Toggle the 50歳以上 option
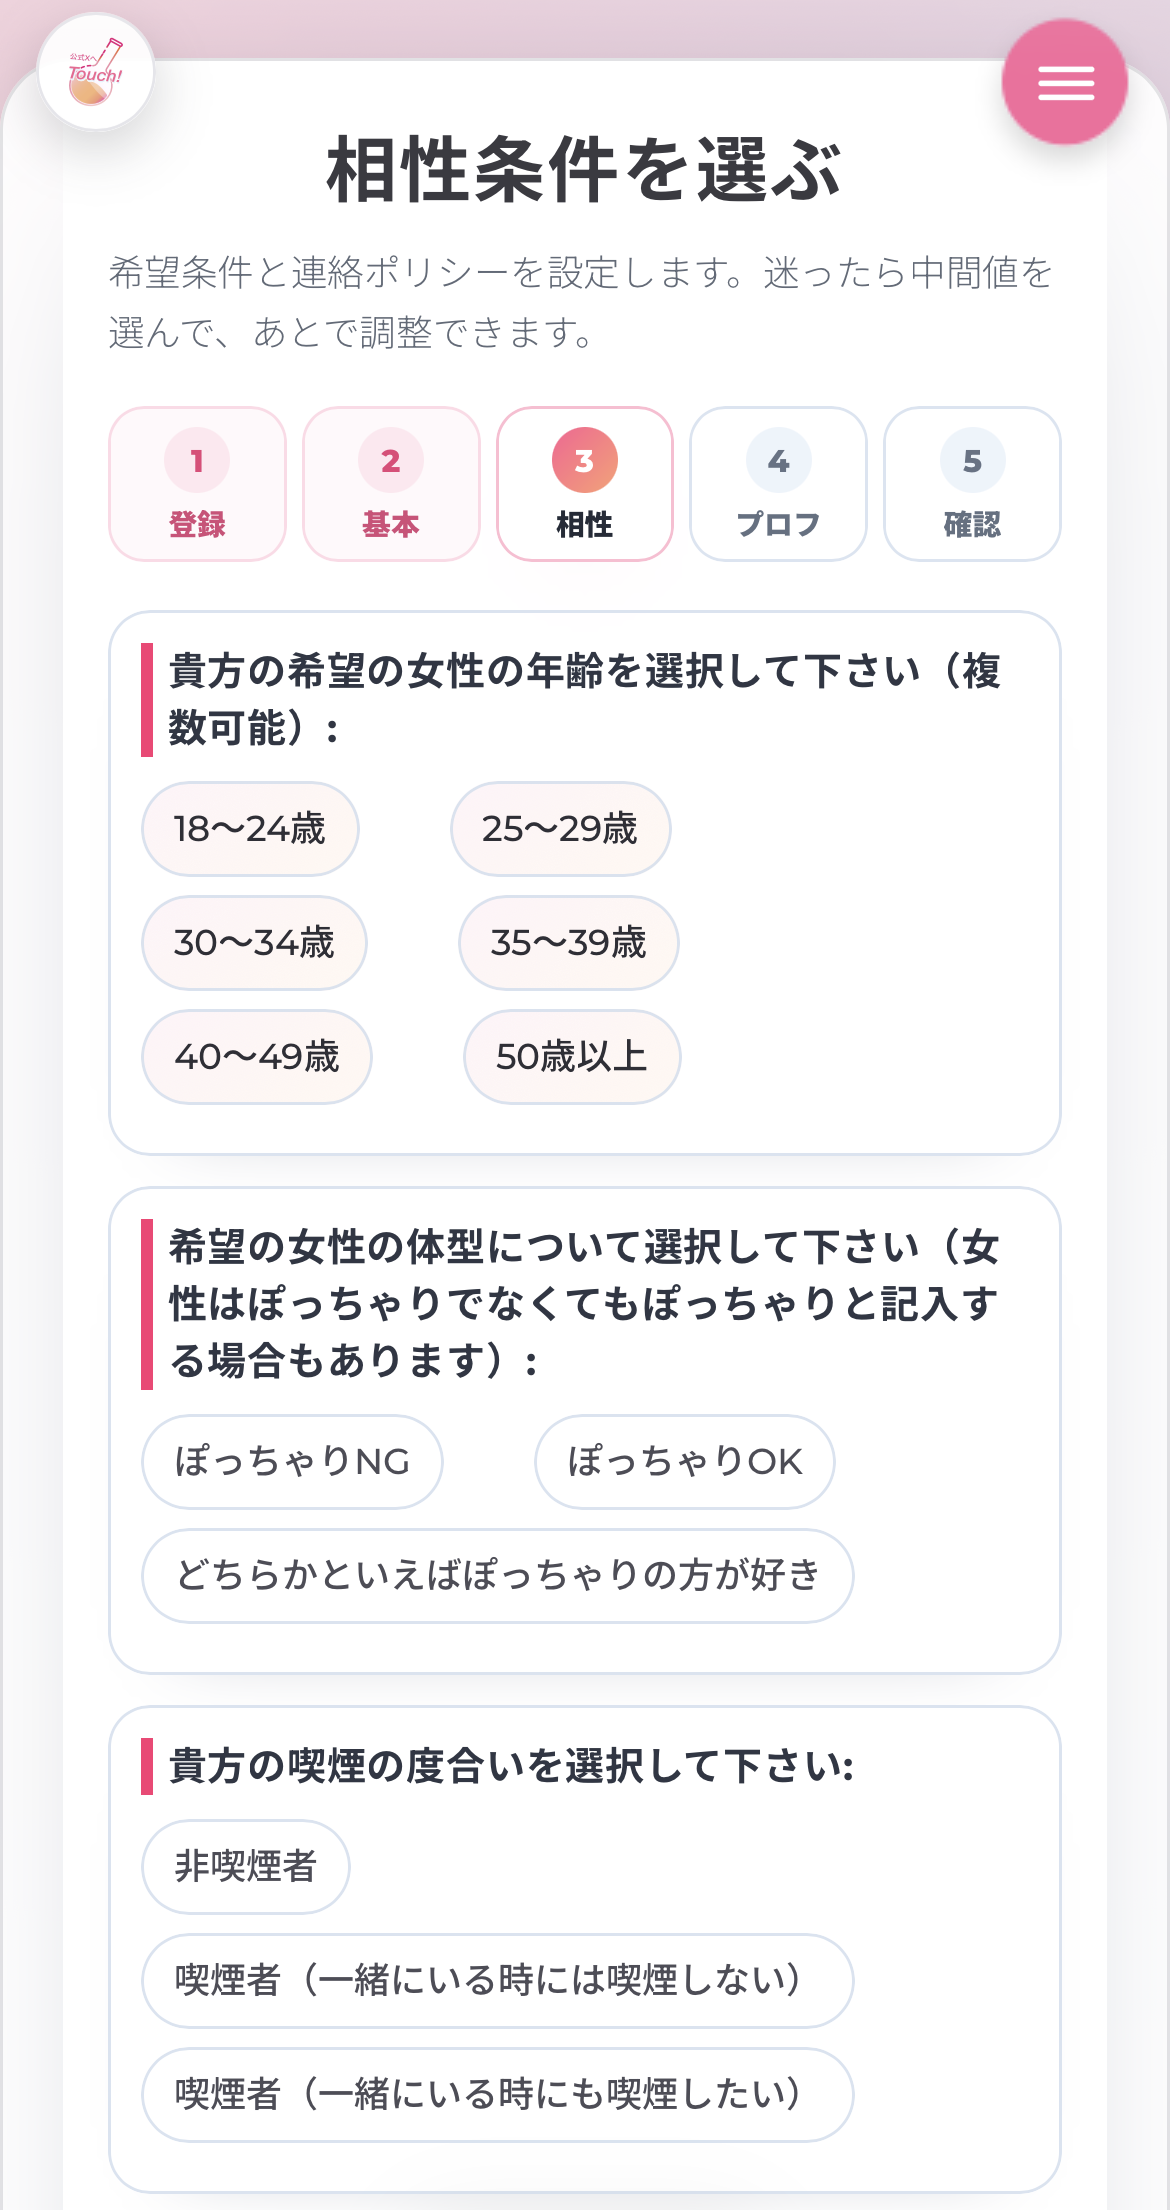 [x=572, y=1057]
